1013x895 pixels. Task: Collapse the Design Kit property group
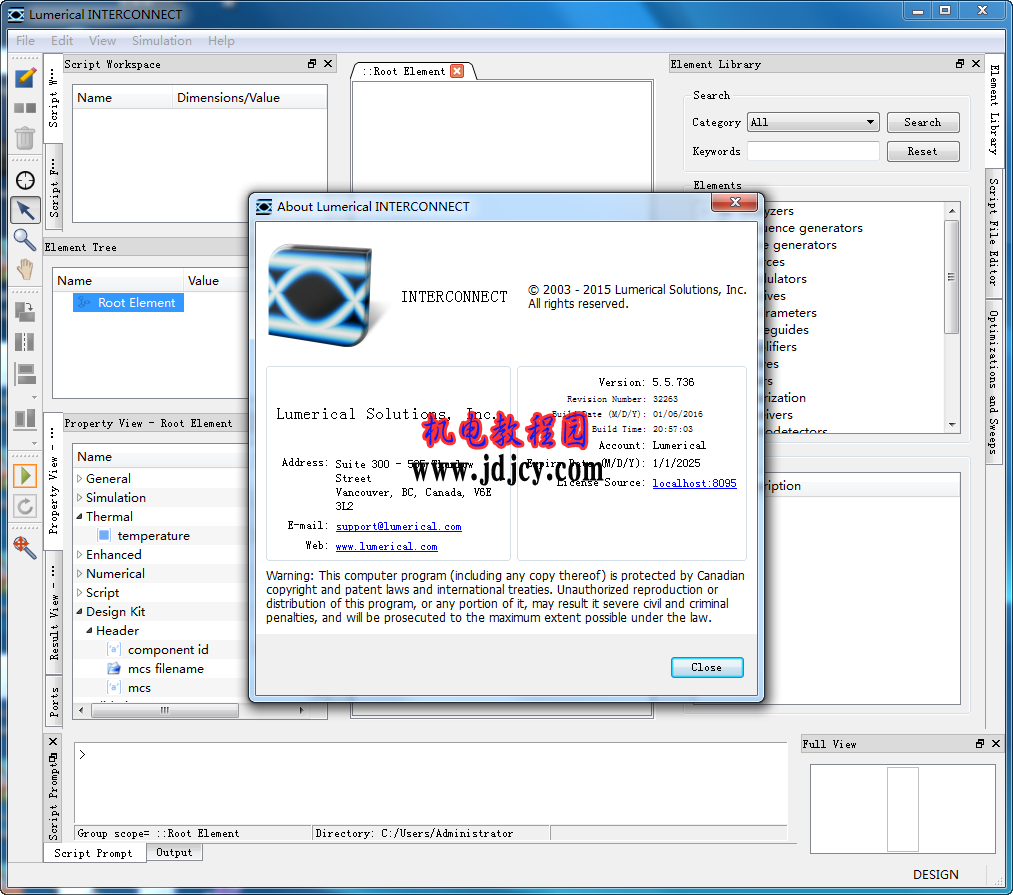[x=79, y=611]
